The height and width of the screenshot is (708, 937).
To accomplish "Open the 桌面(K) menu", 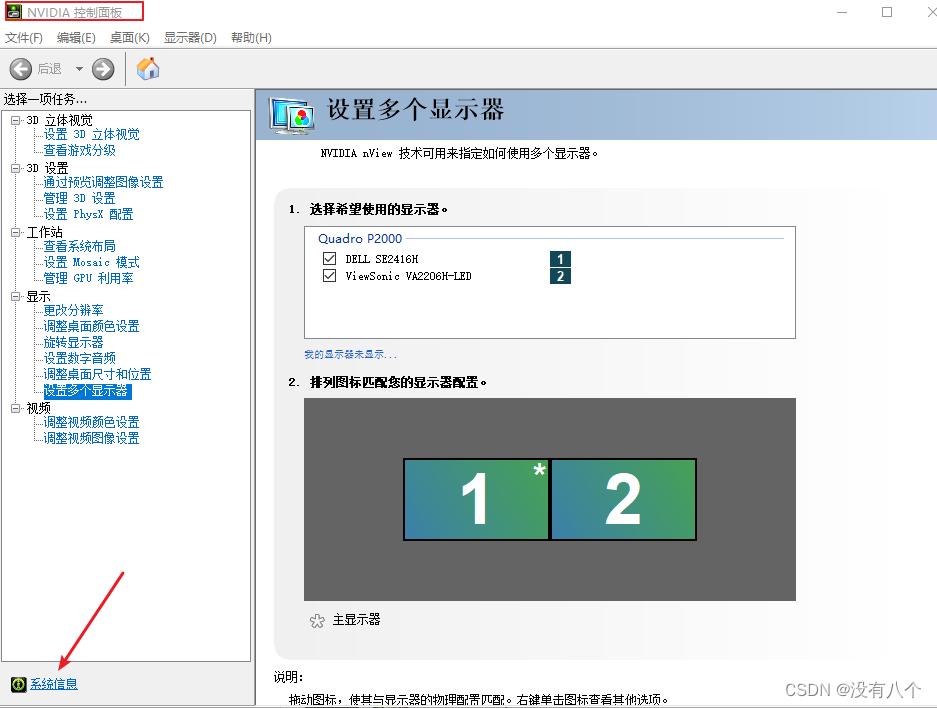I will click(129, 38).
